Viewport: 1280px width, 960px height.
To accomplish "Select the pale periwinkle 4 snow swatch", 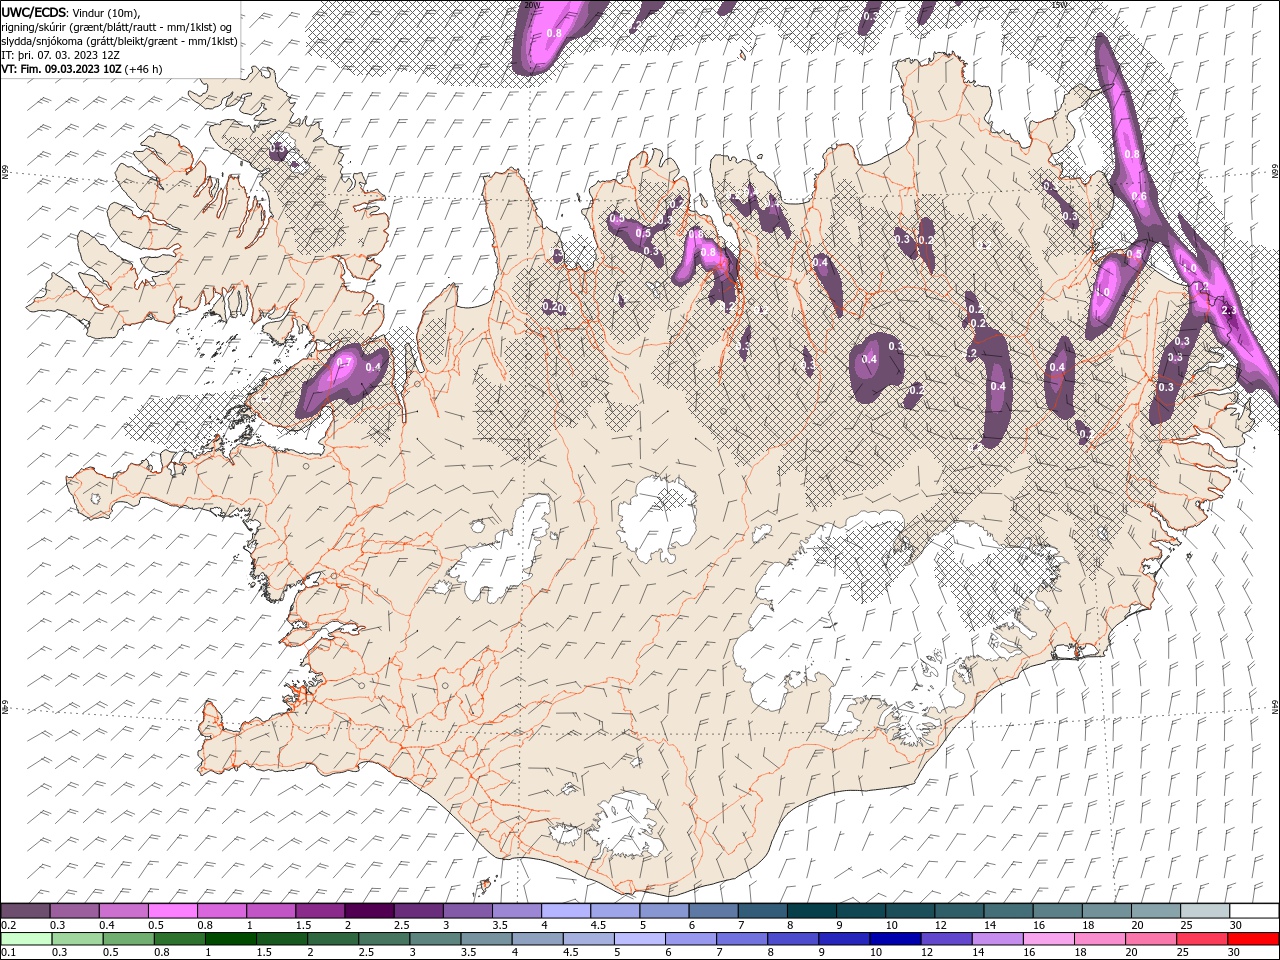I will tap(565, 911).
